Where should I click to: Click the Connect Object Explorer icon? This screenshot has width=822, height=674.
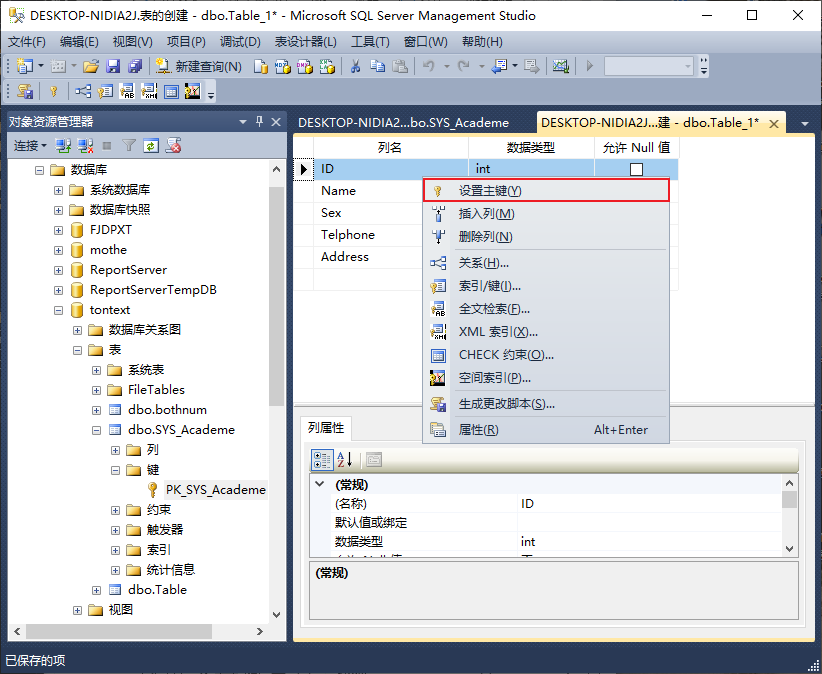[x=63, y=146]
